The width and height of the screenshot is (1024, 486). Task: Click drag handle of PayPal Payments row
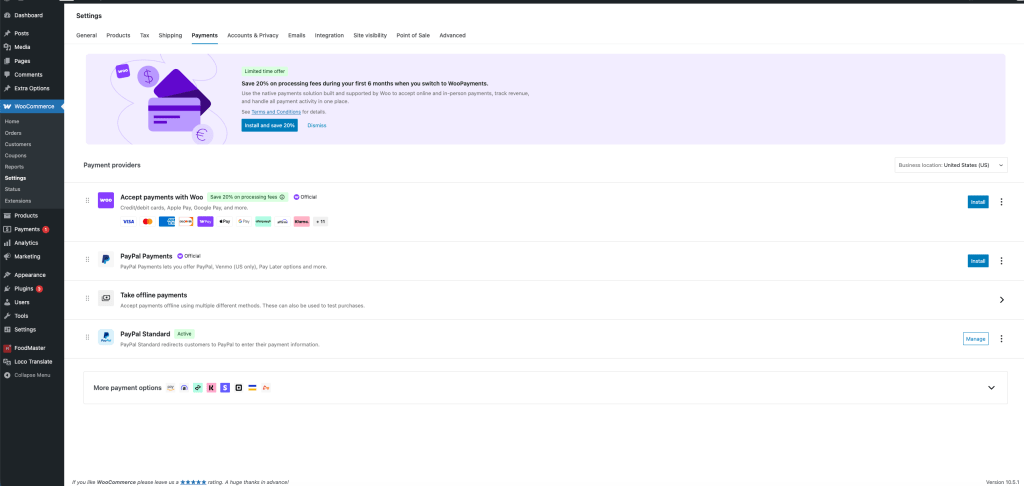pyautogui.click(x=88, y=259)
